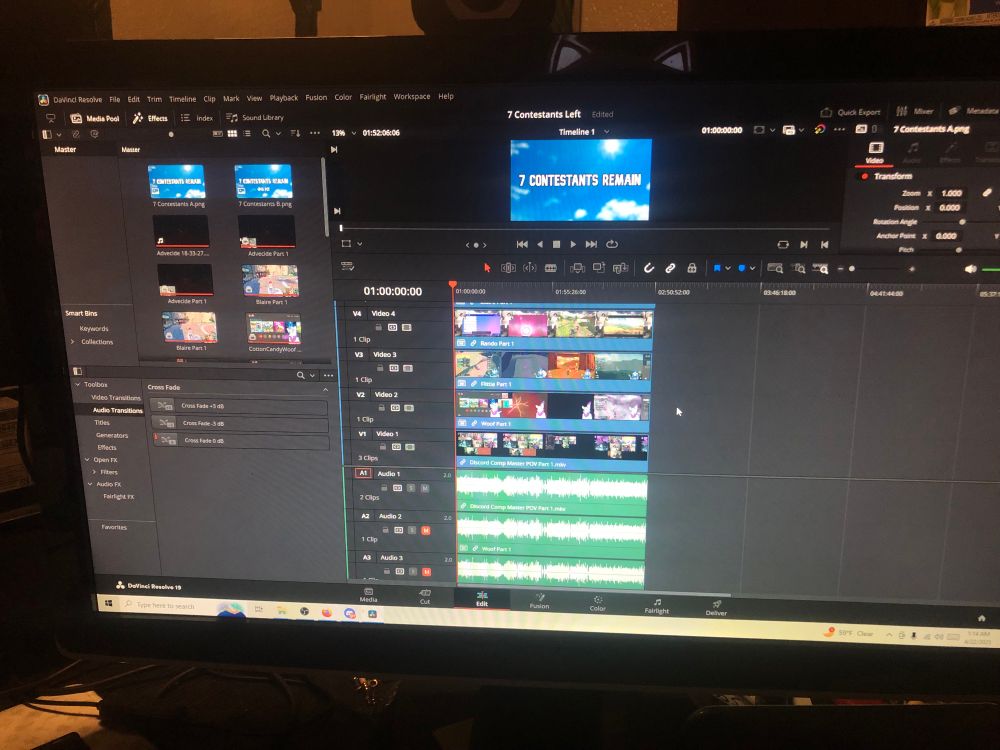Adjust the timeline zoom slider handle
This screenshot has height=750, width=1000.
[x=851, y=269]
